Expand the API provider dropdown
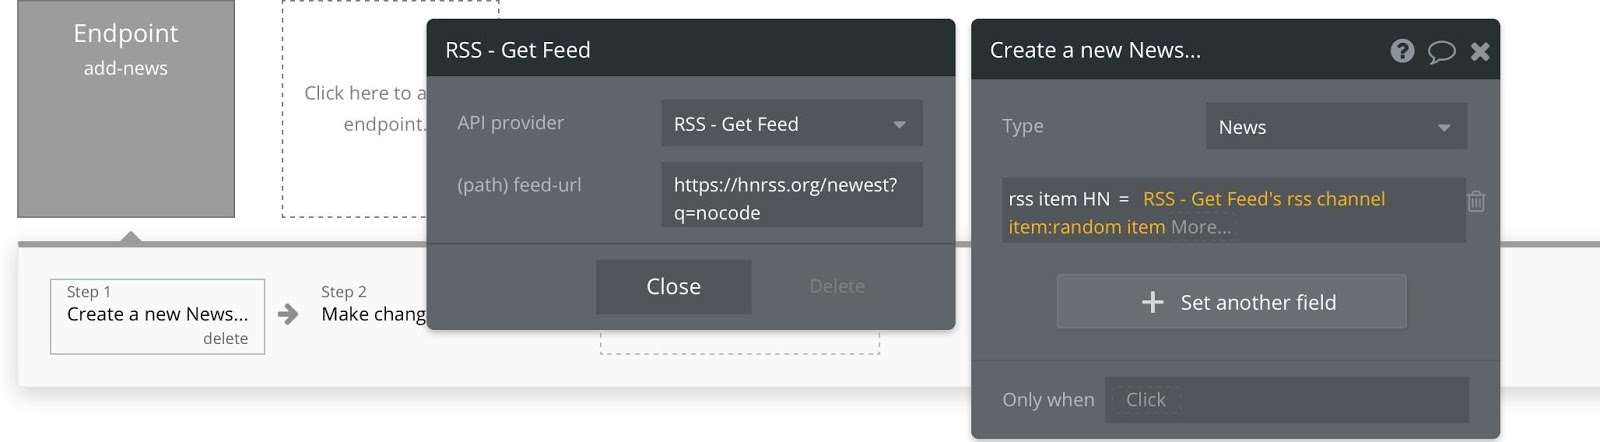Viewport: 1600px width, 442px height. tap(791, 124)
